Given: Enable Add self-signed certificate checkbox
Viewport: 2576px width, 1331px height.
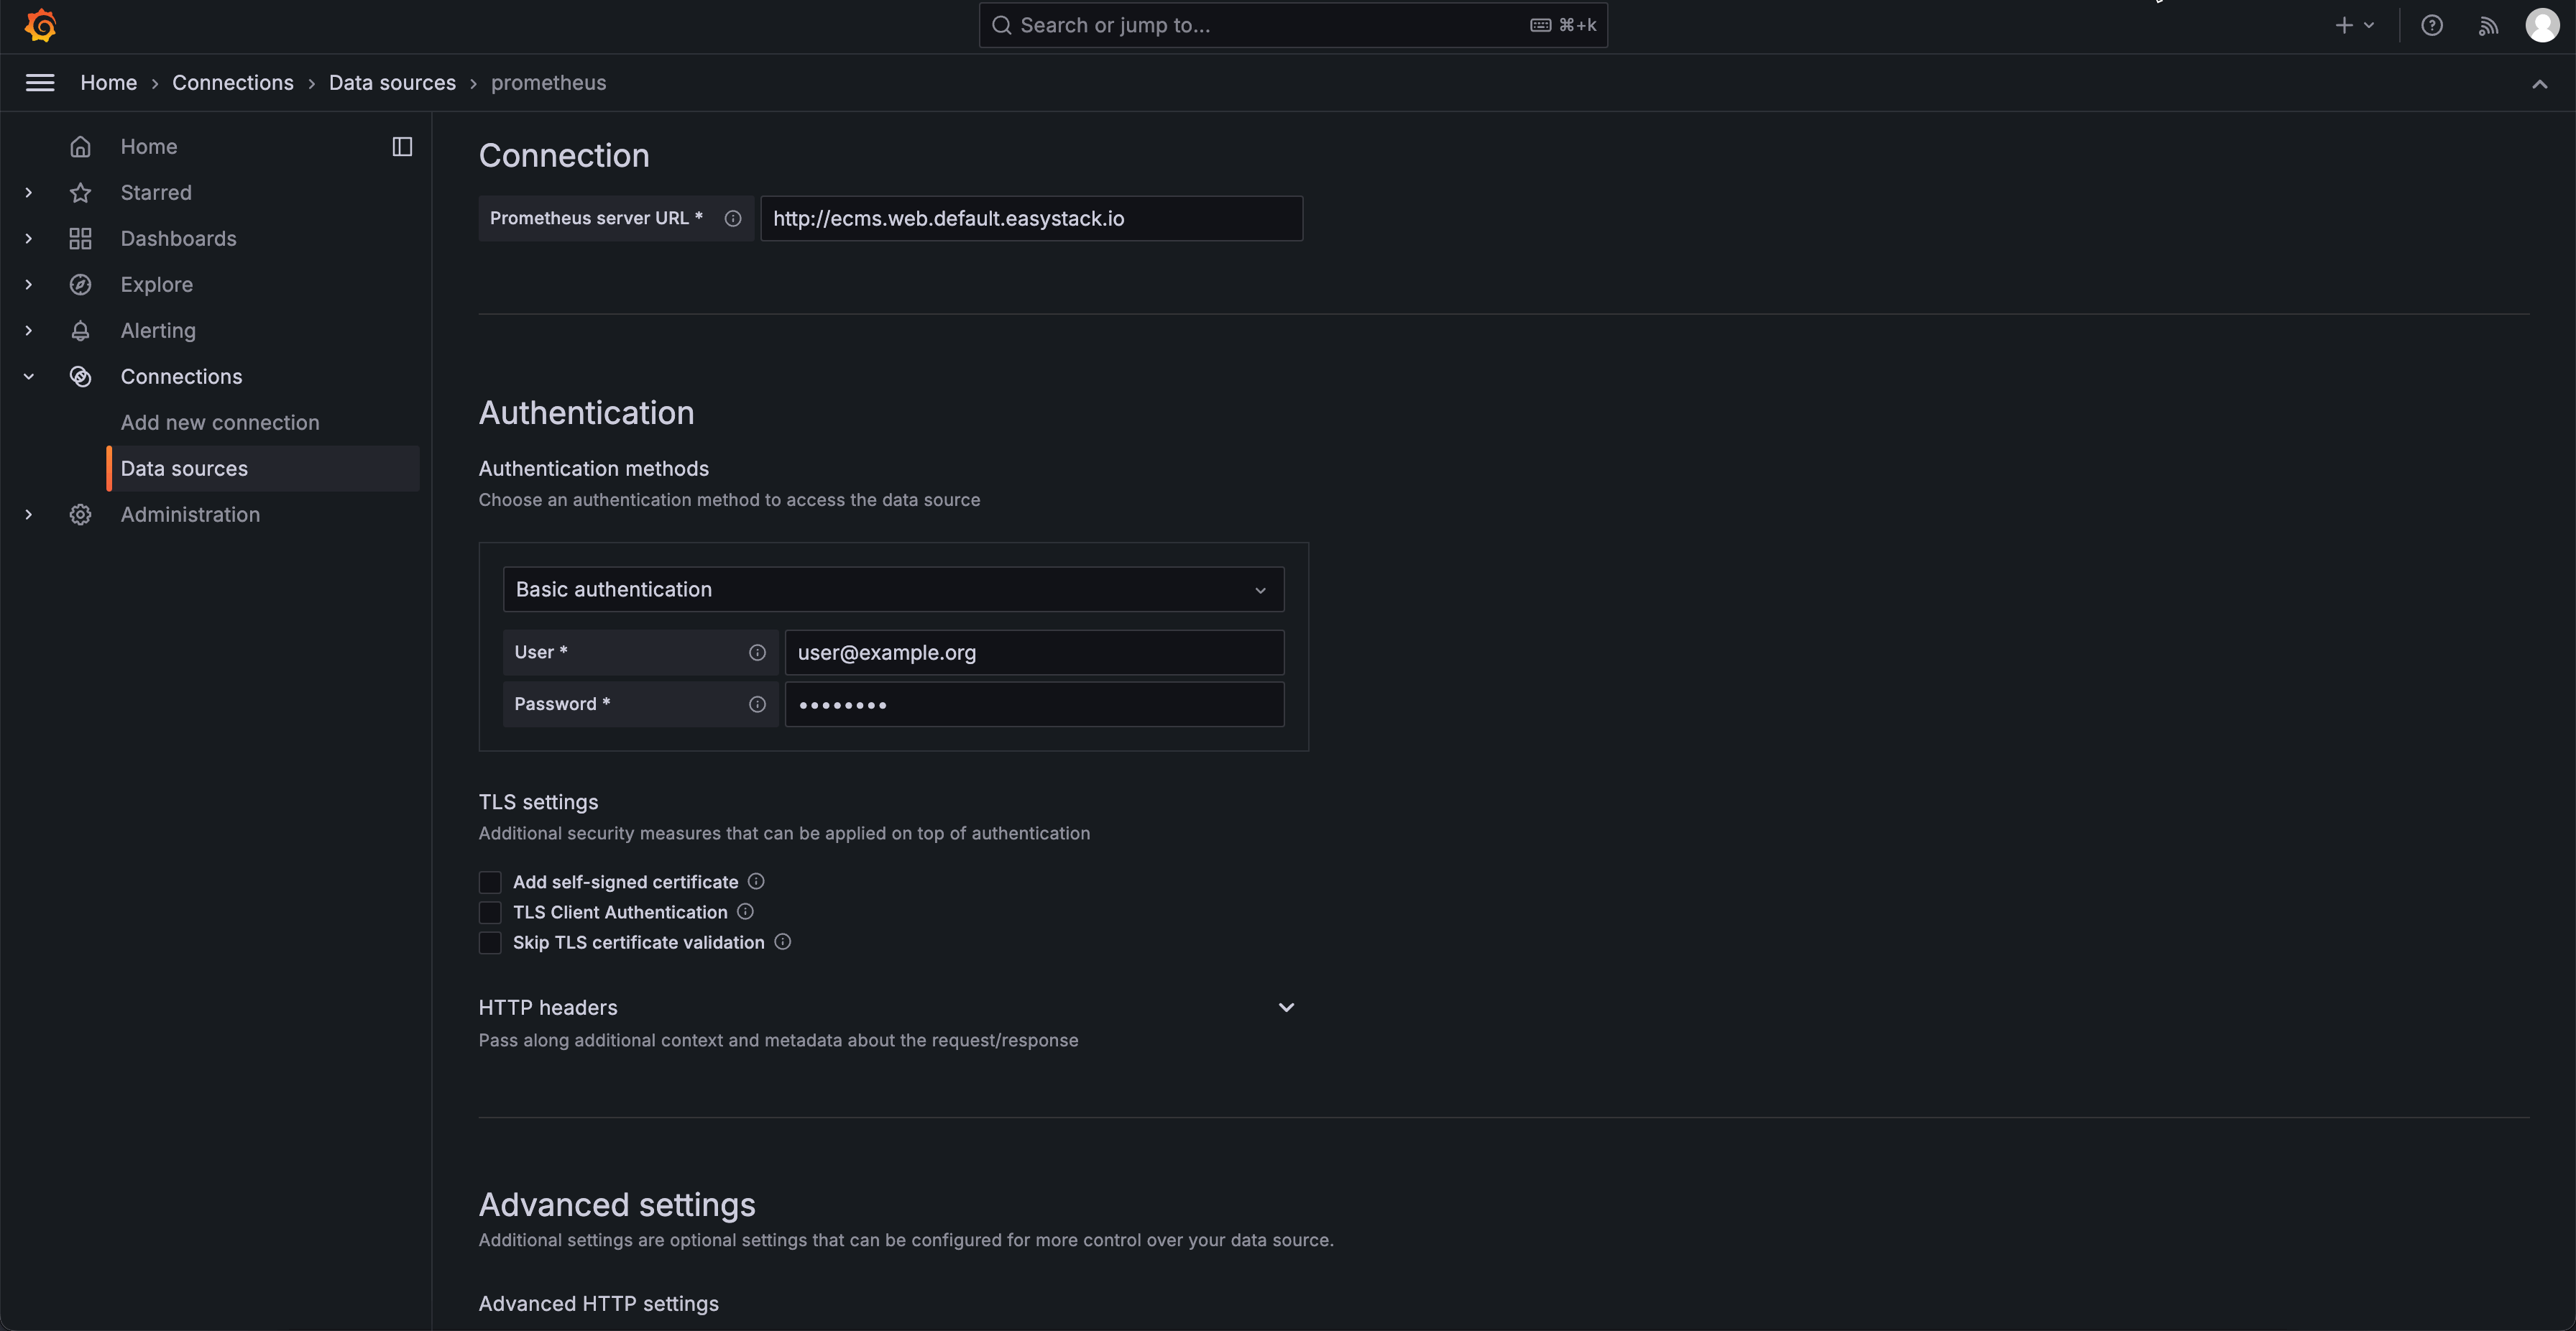Looking at the screenshot, I should click(x=490, y=883).
